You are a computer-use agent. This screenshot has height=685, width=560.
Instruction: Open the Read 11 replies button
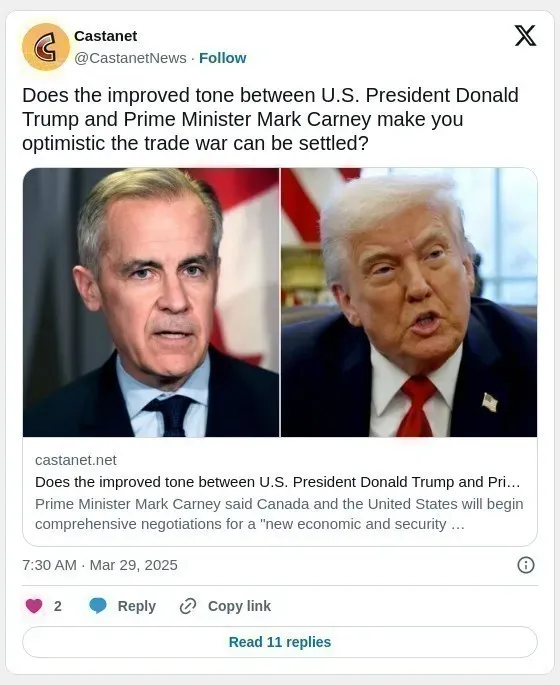tap(280, 642)
